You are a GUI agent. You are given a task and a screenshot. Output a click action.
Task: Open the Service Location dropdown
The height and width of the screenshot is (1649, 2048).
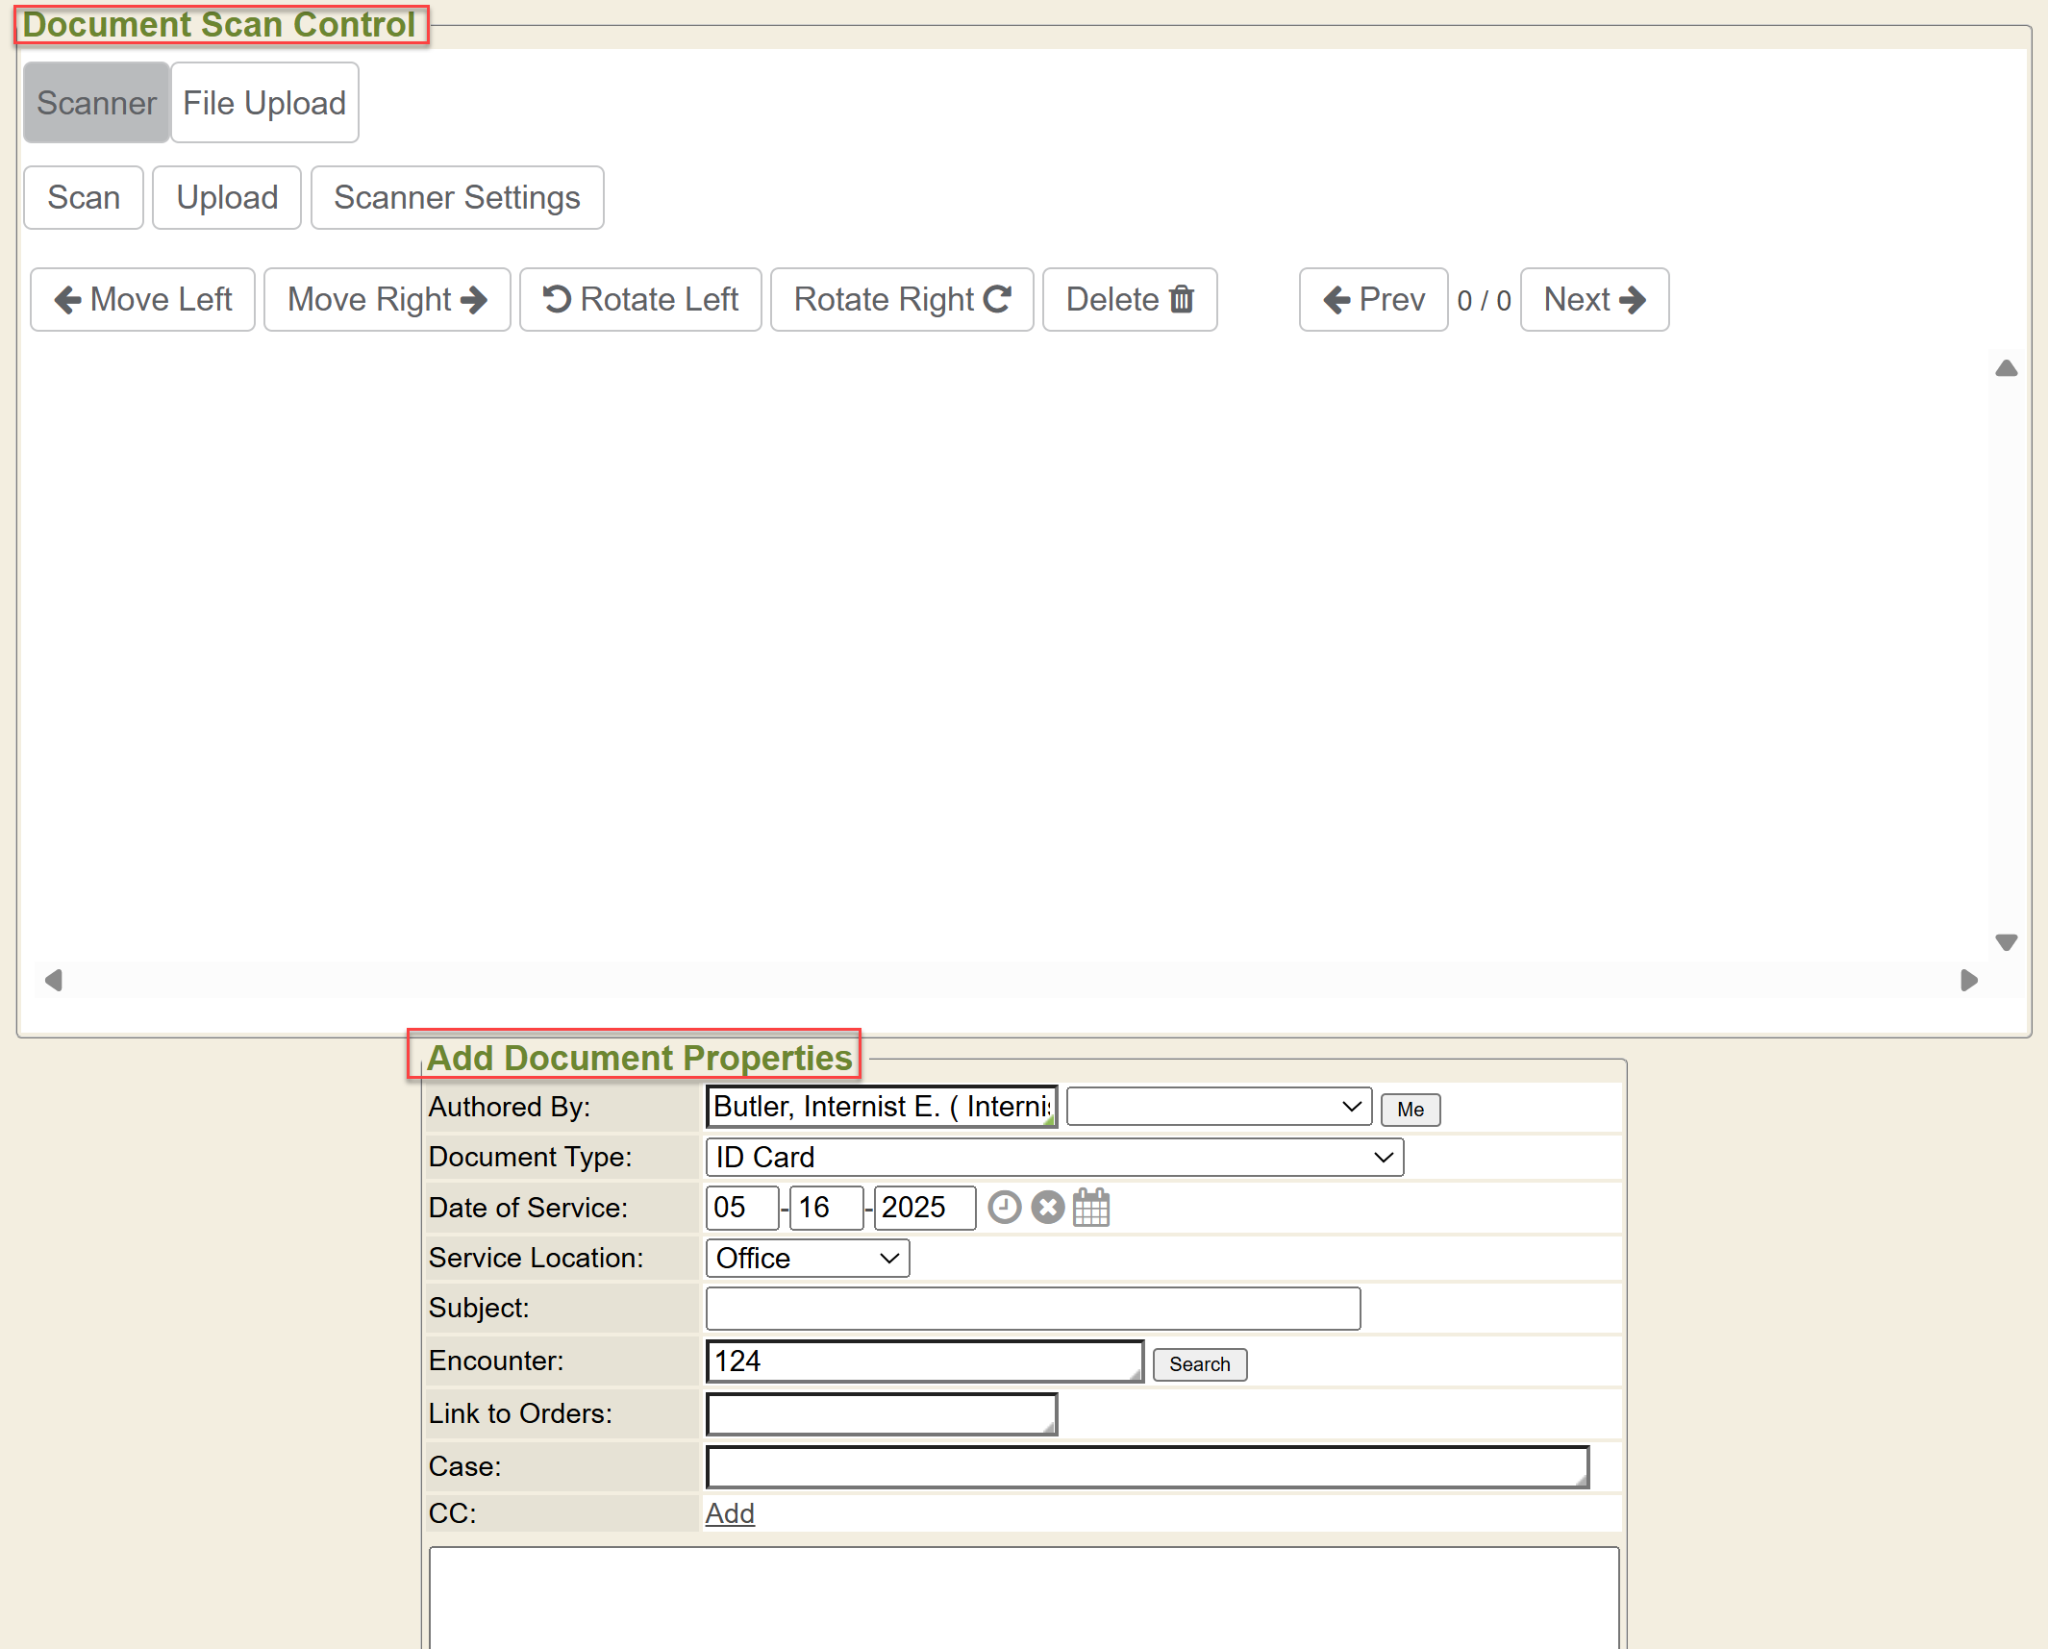(x=807, y=1258)
